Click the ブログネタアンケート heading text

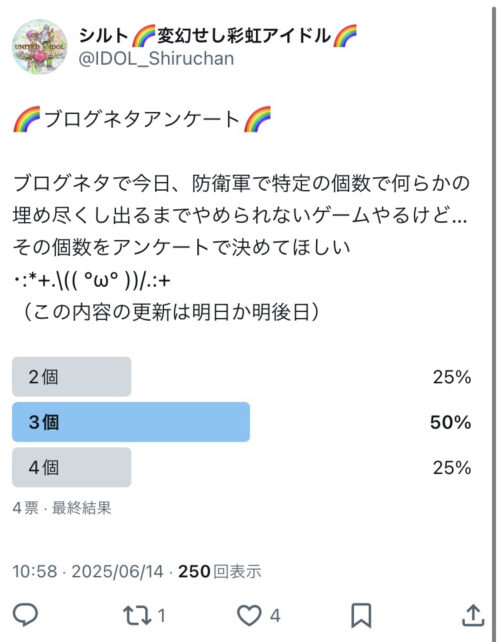(142, 119)
